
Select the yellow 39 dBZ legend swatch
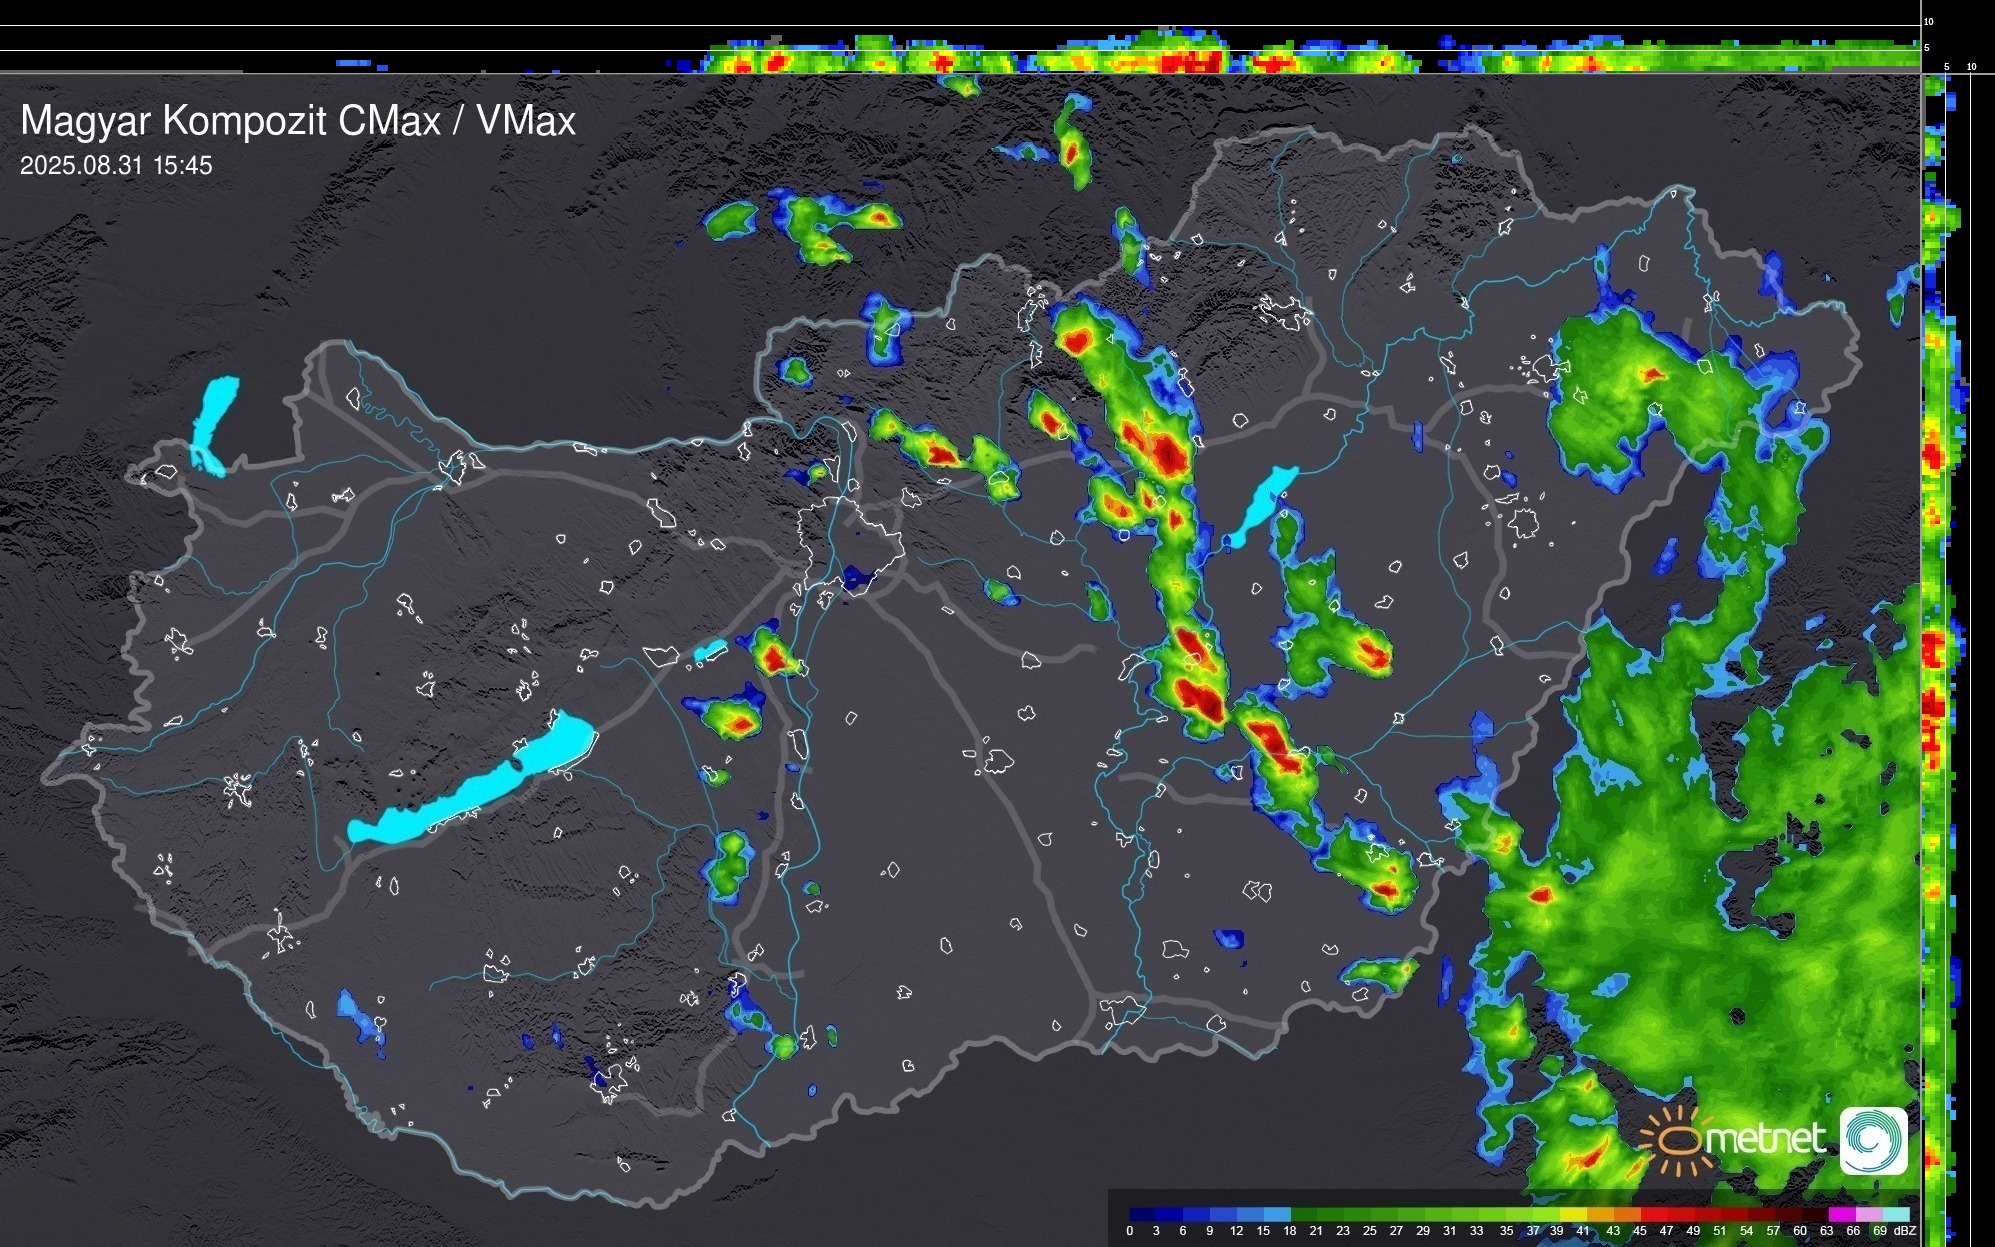coord(1574,1214)
